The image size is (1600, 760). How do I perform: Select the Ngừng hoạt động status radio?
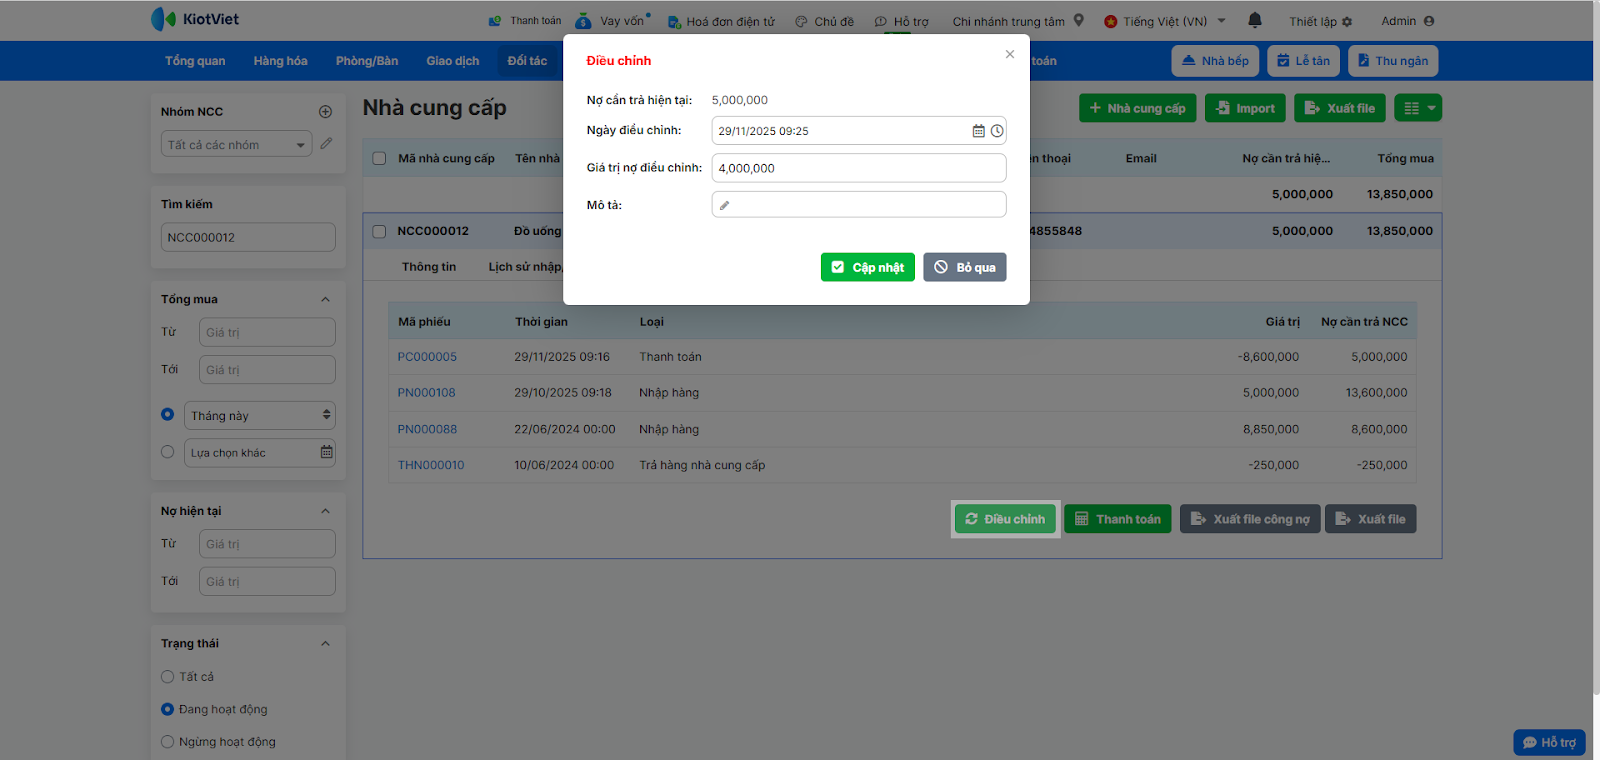tap(167, 742)
